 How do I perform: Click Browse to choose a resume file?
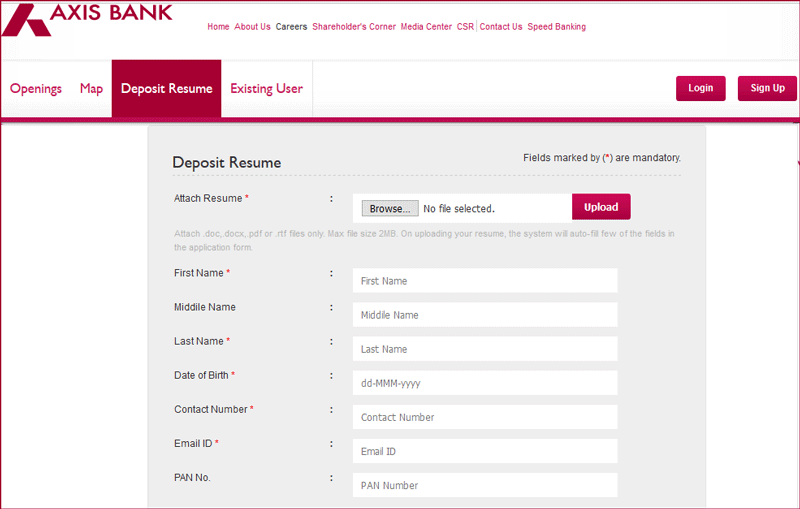coord(390,209)
